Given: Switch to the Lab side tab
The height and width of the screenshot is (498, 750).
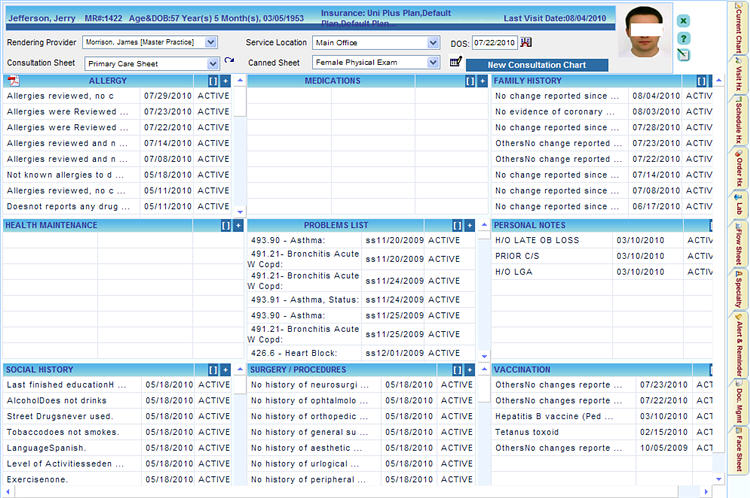Looking at the screenshot, I should click(739, 205).
